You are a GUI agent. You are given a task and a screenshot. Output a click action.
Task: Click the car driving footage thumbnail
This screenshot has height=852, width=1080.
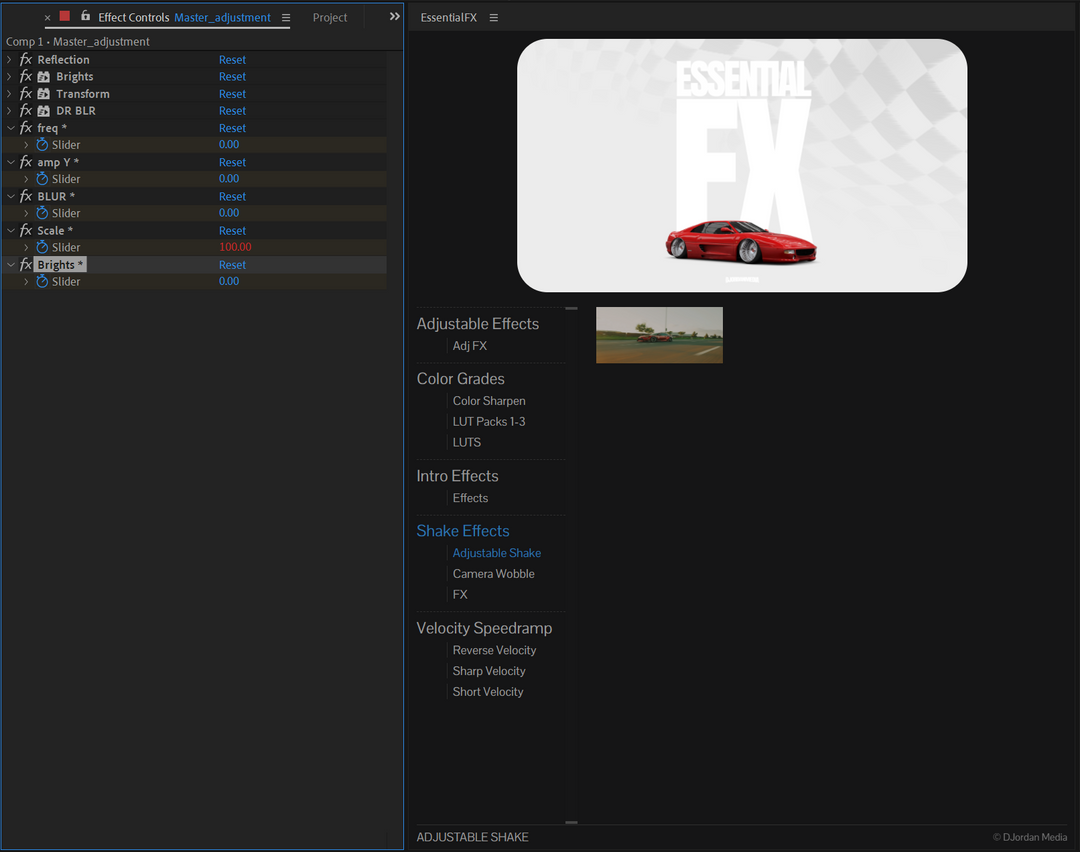pyautogui.click(x=659, y=335)
